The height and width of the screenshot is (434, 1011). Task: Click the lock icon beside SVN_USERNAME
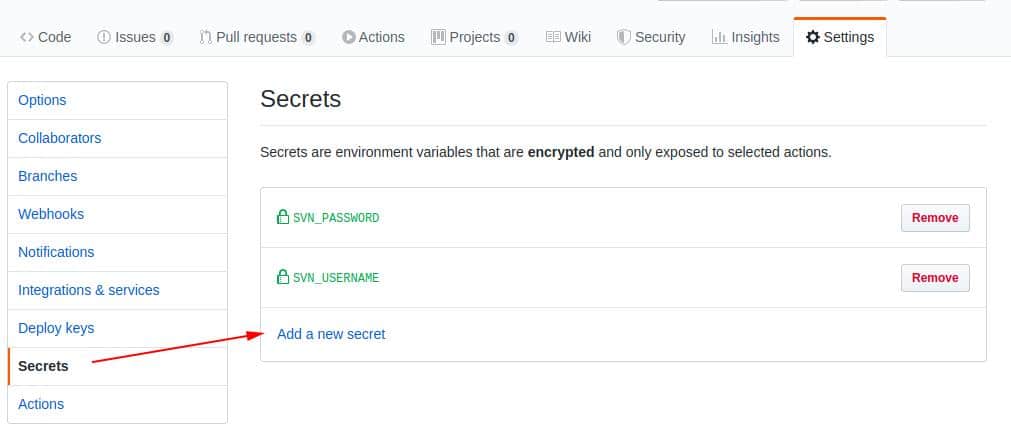282,277
